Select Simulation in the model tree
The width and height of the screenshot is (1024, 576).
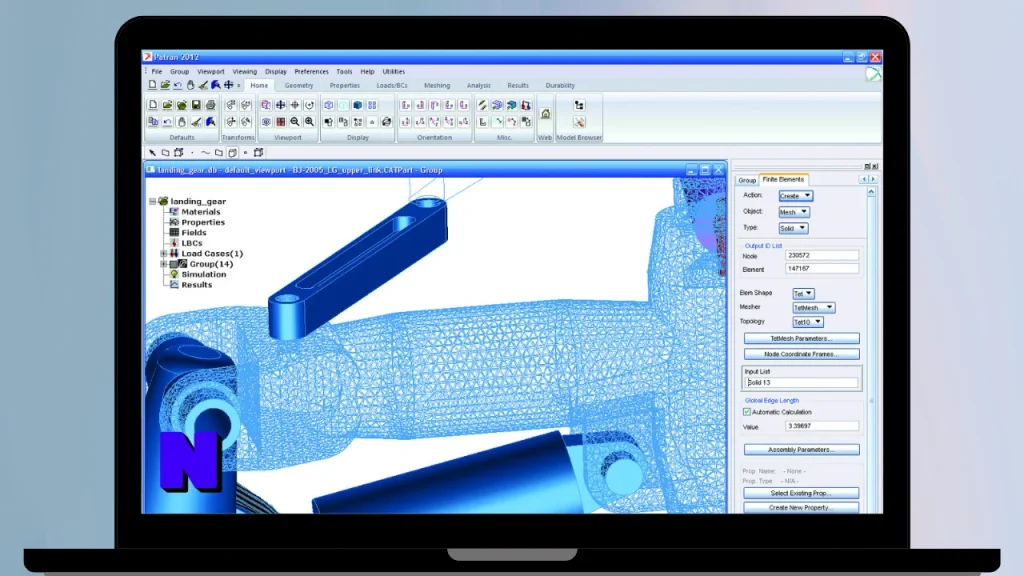click(204, 274)
